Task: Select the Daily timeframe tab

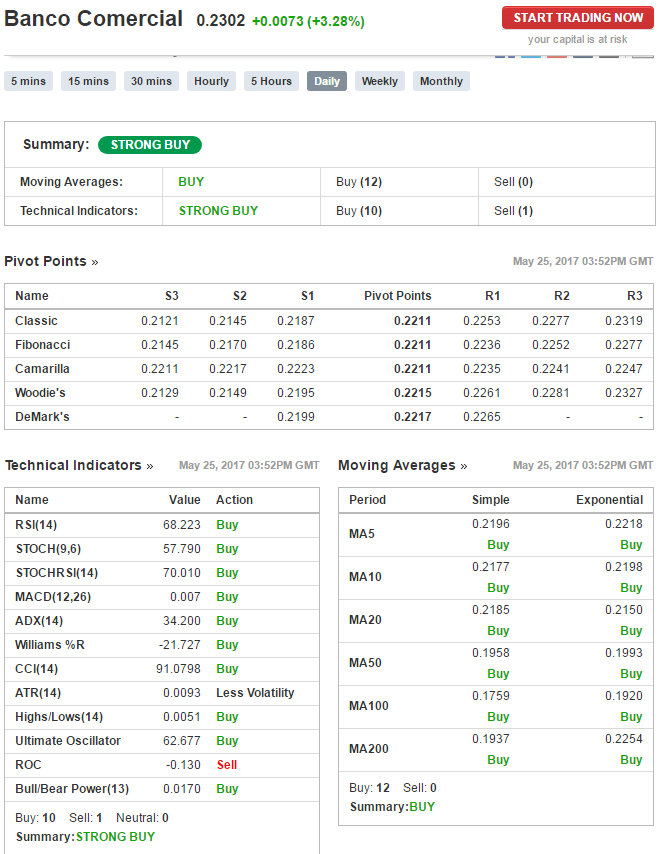Action: pyautogui.click(x=327, y=81)
